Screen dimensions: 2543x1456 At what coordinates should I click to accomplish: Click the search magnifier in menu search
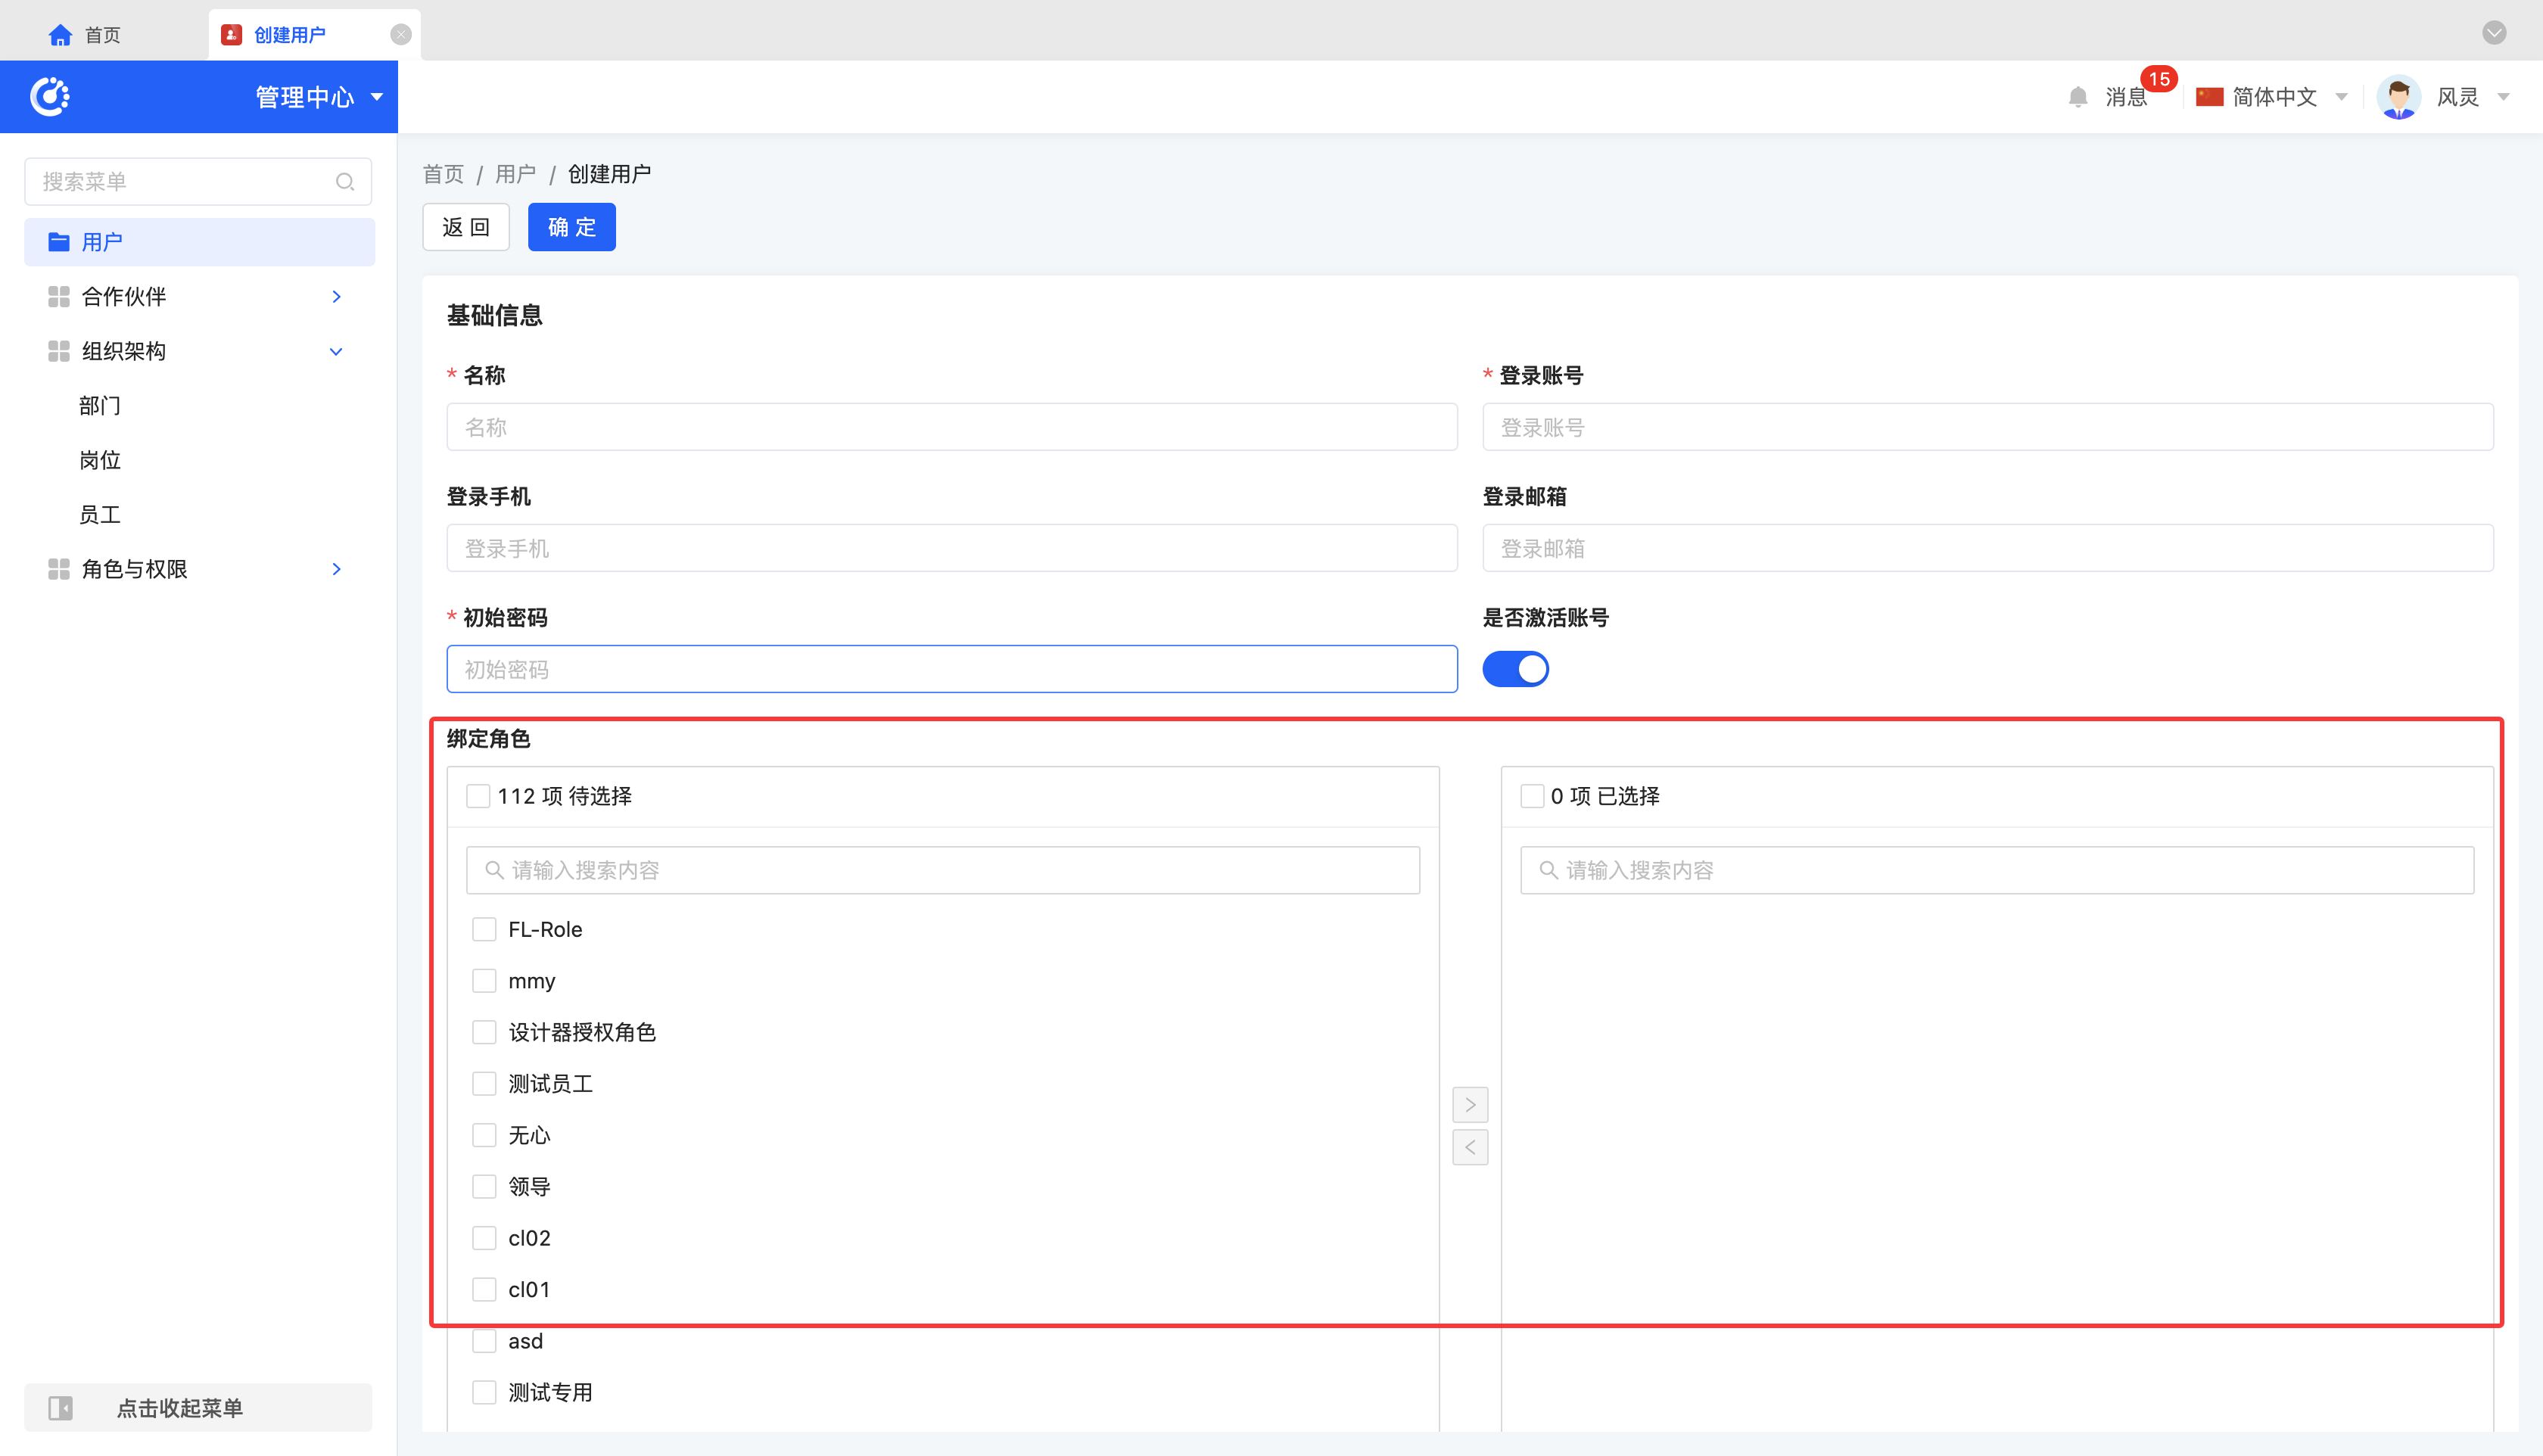[x=345, y=182]
